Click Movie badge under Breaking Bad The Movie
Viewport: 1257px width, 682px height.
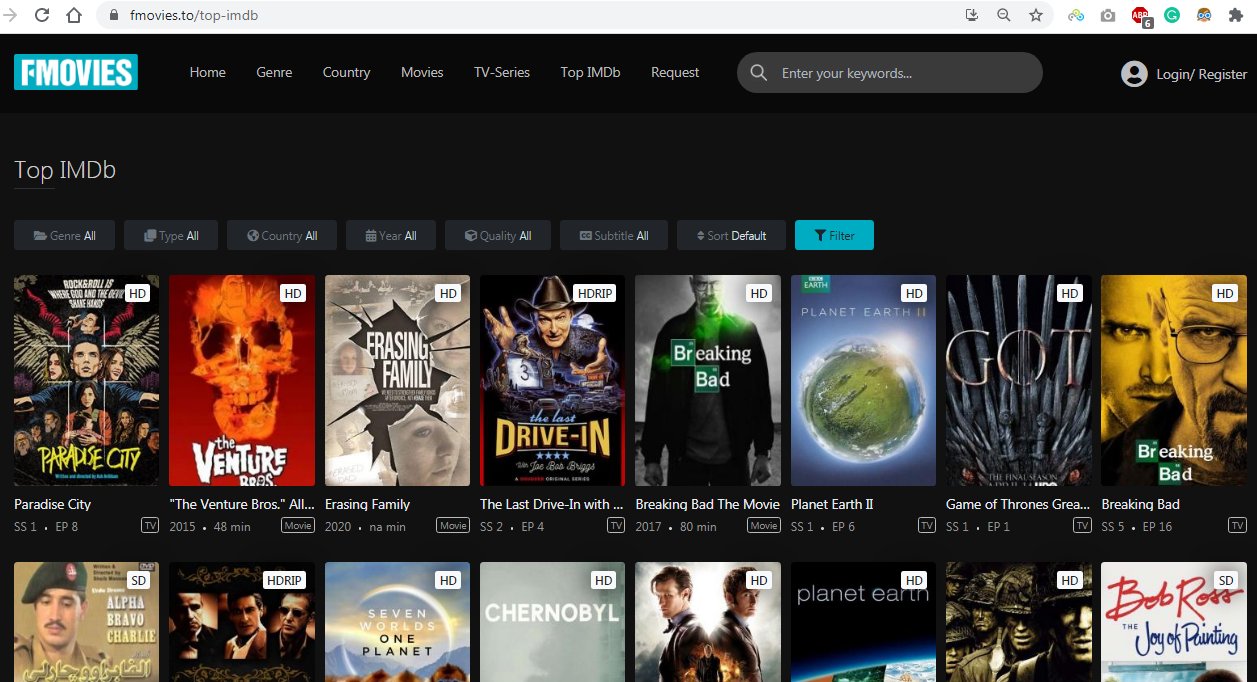click(764, 525)
